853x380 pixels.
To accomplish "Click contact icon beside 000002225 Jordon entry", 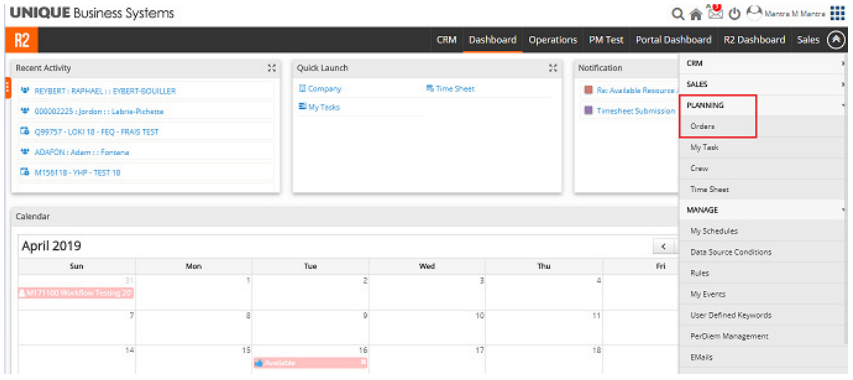I will [25, 111].
